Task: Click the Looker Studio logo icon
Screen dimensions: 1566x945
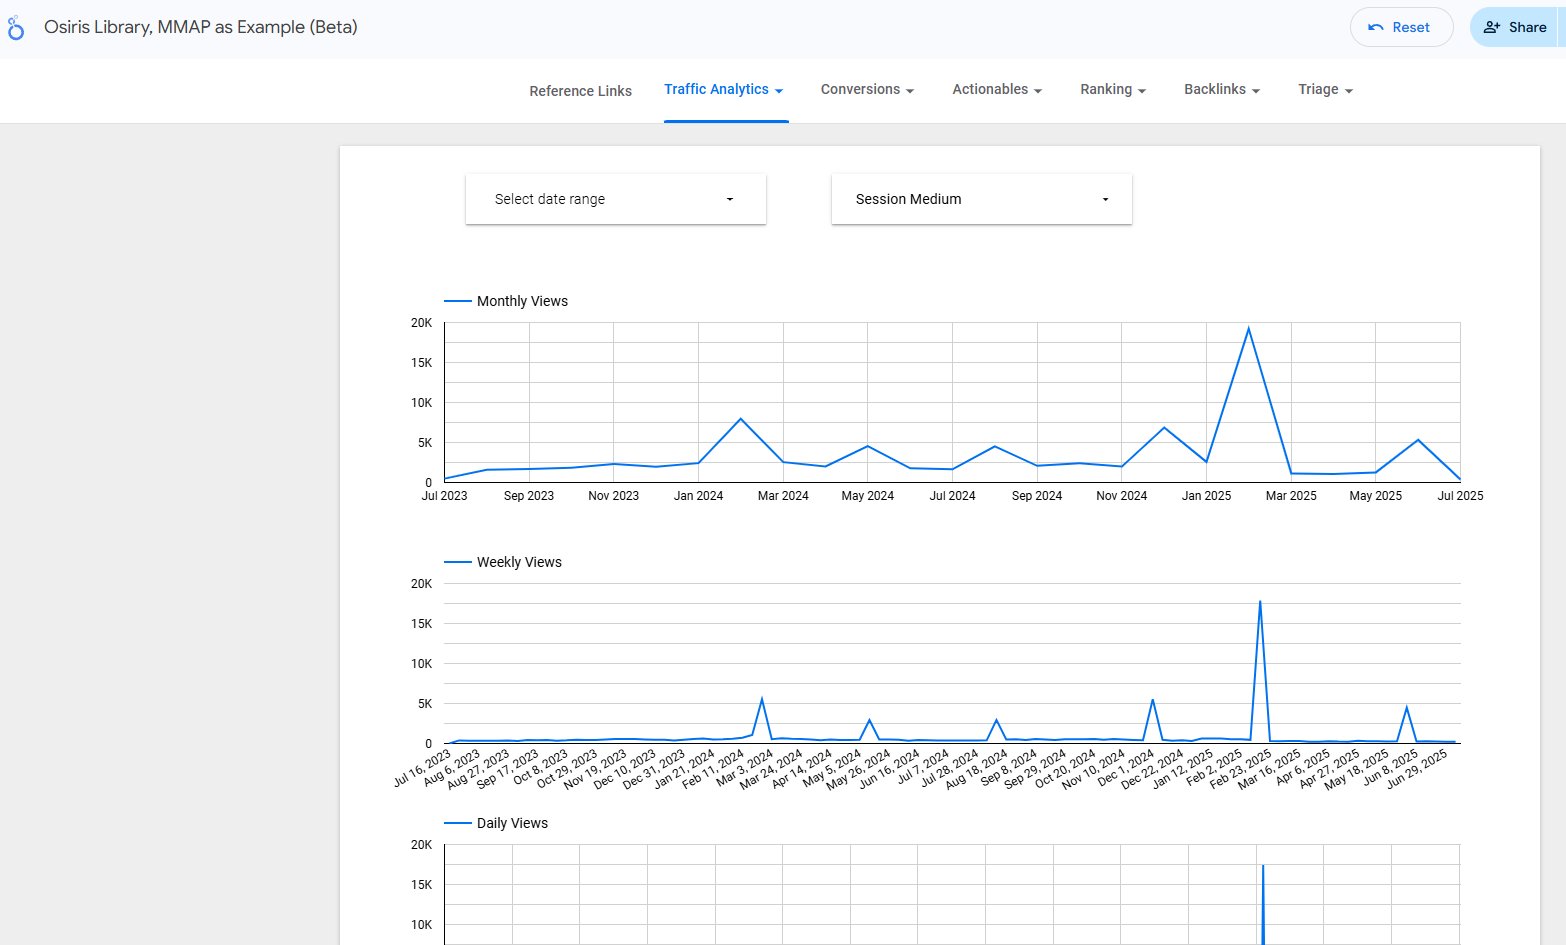Action: point(15,28)
